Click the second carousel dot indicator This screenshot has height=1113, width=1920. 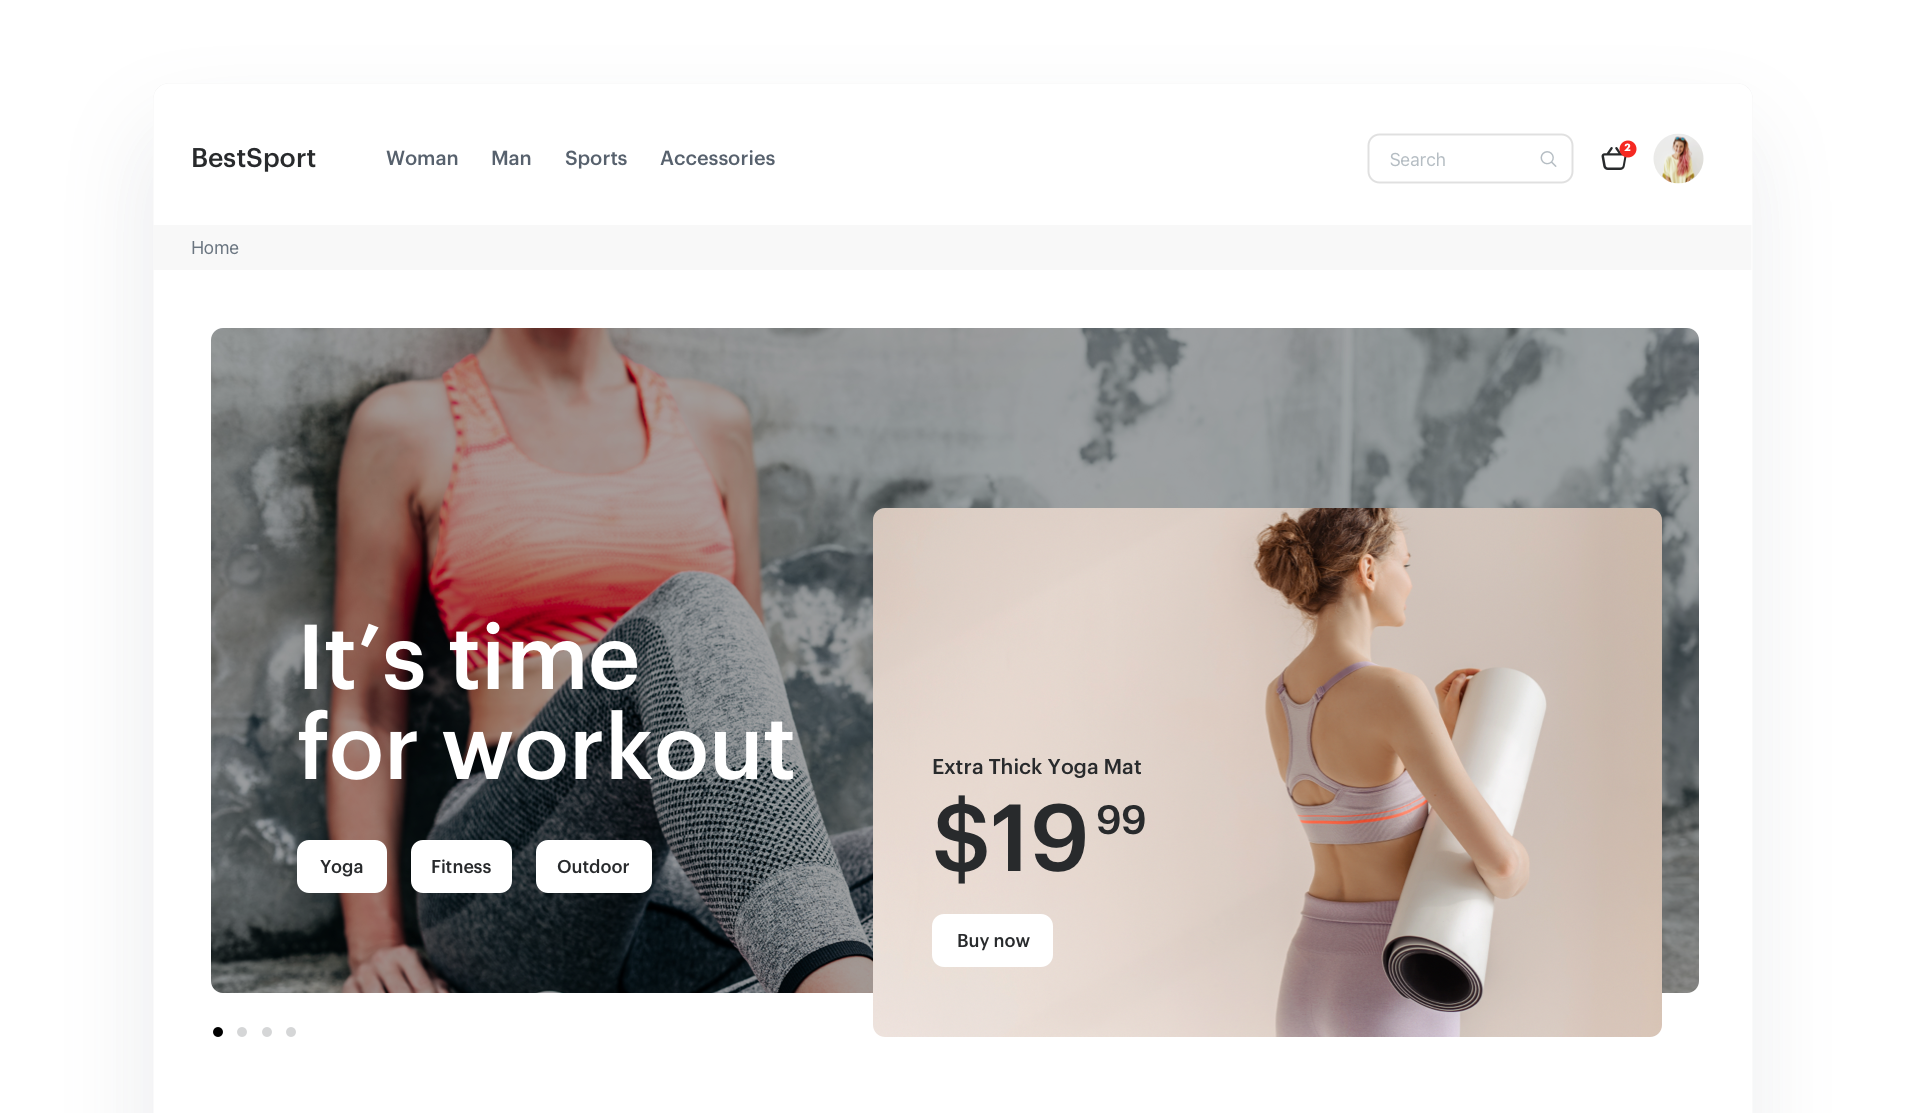pyautogui.click(x=242, y=1032)
